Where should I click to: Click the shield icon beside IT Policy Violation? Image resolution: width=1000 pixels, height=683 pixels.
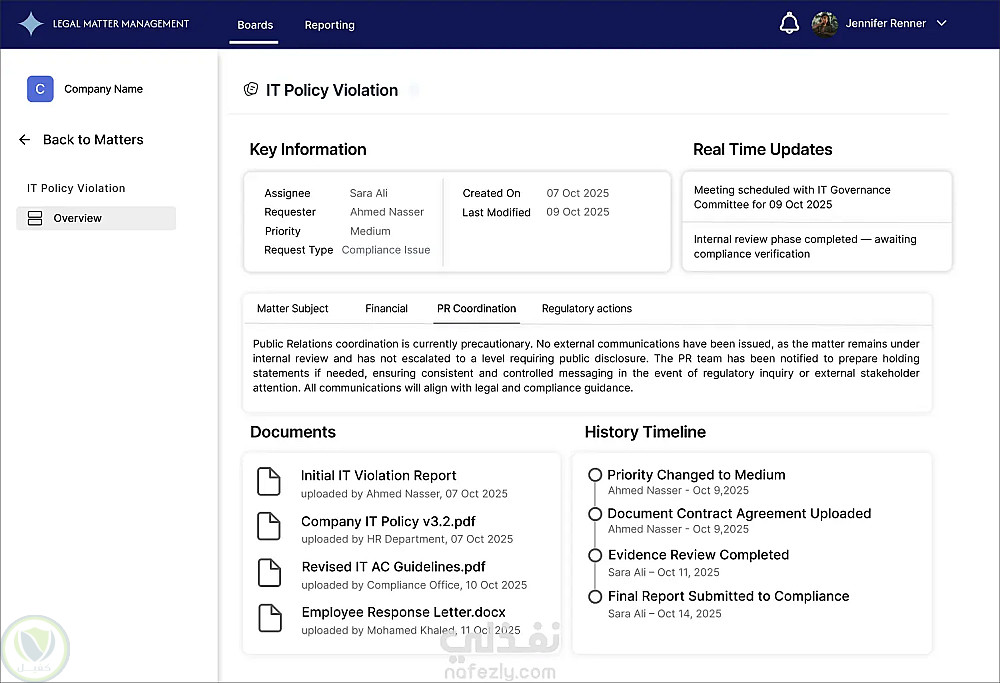click(251, 90)
